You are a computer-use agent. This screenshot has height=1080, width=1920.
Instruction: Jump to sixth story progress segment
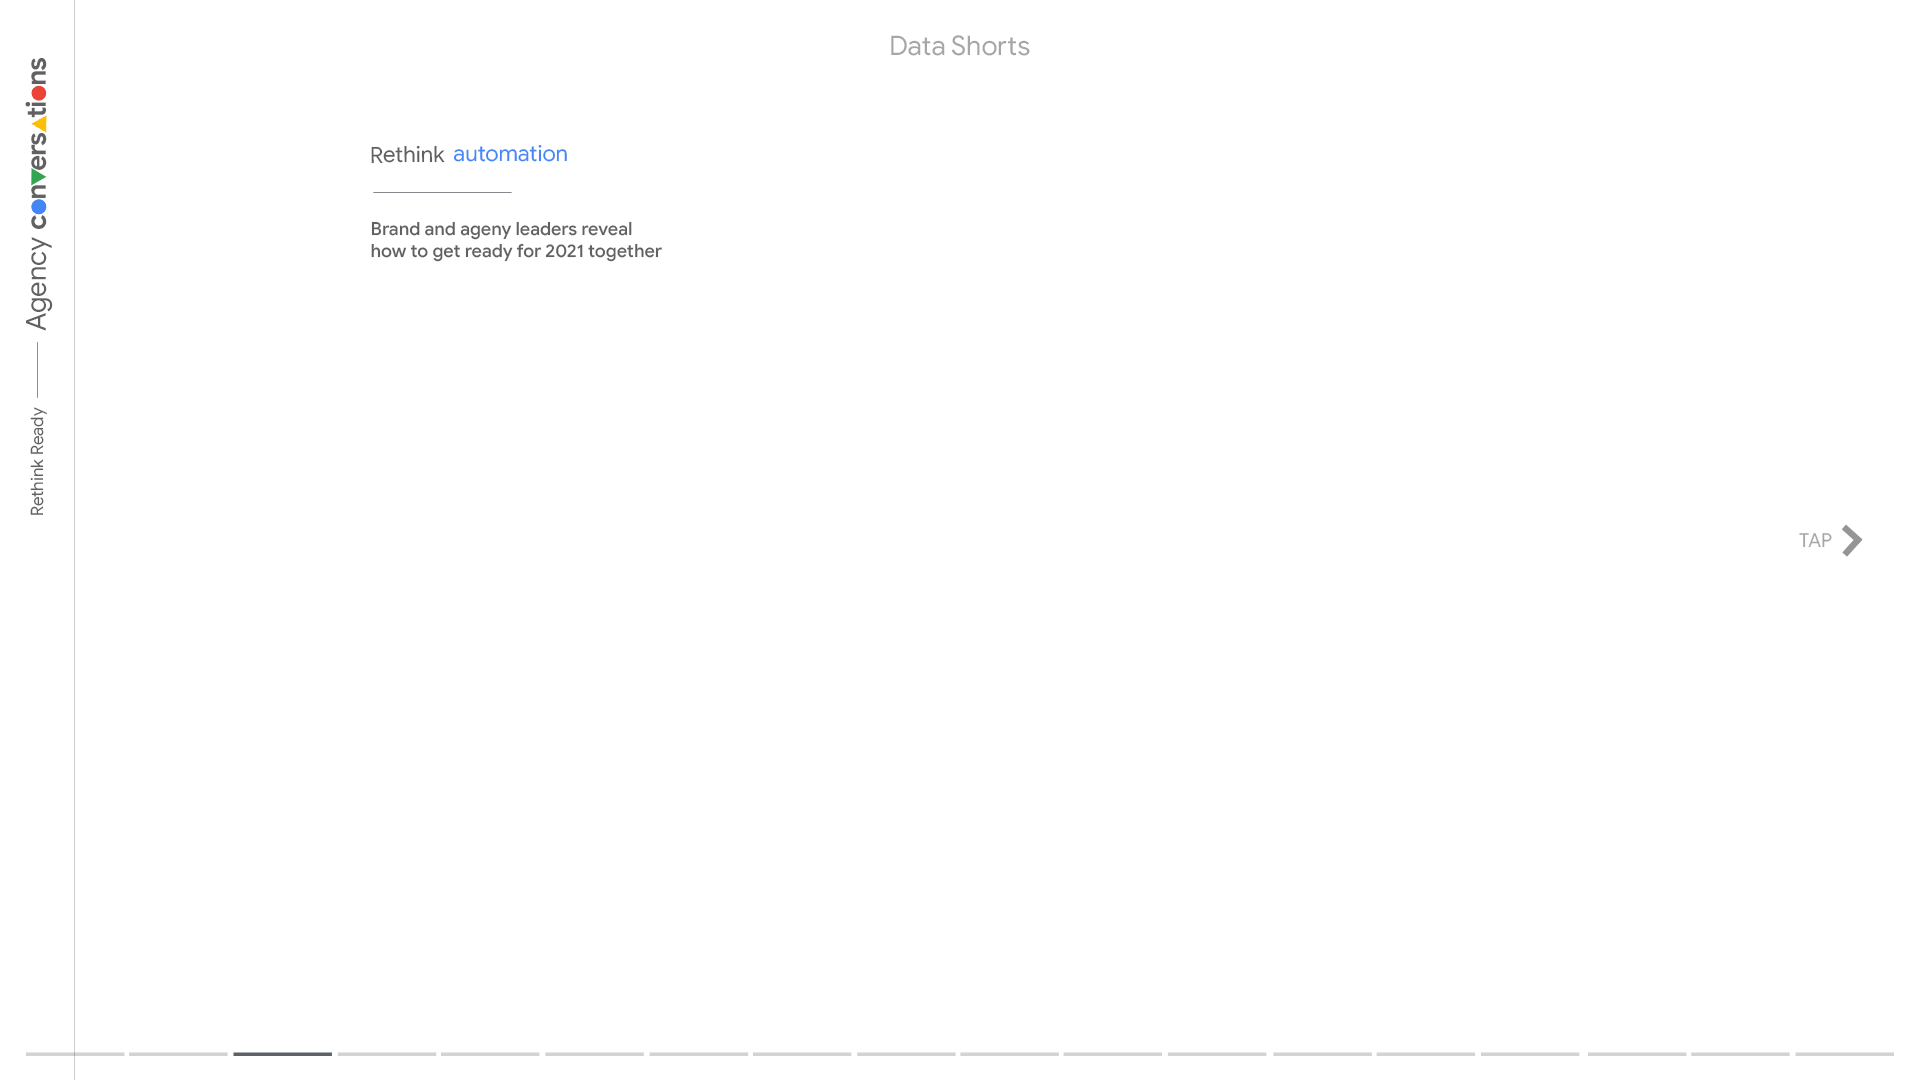(594, 1053)
